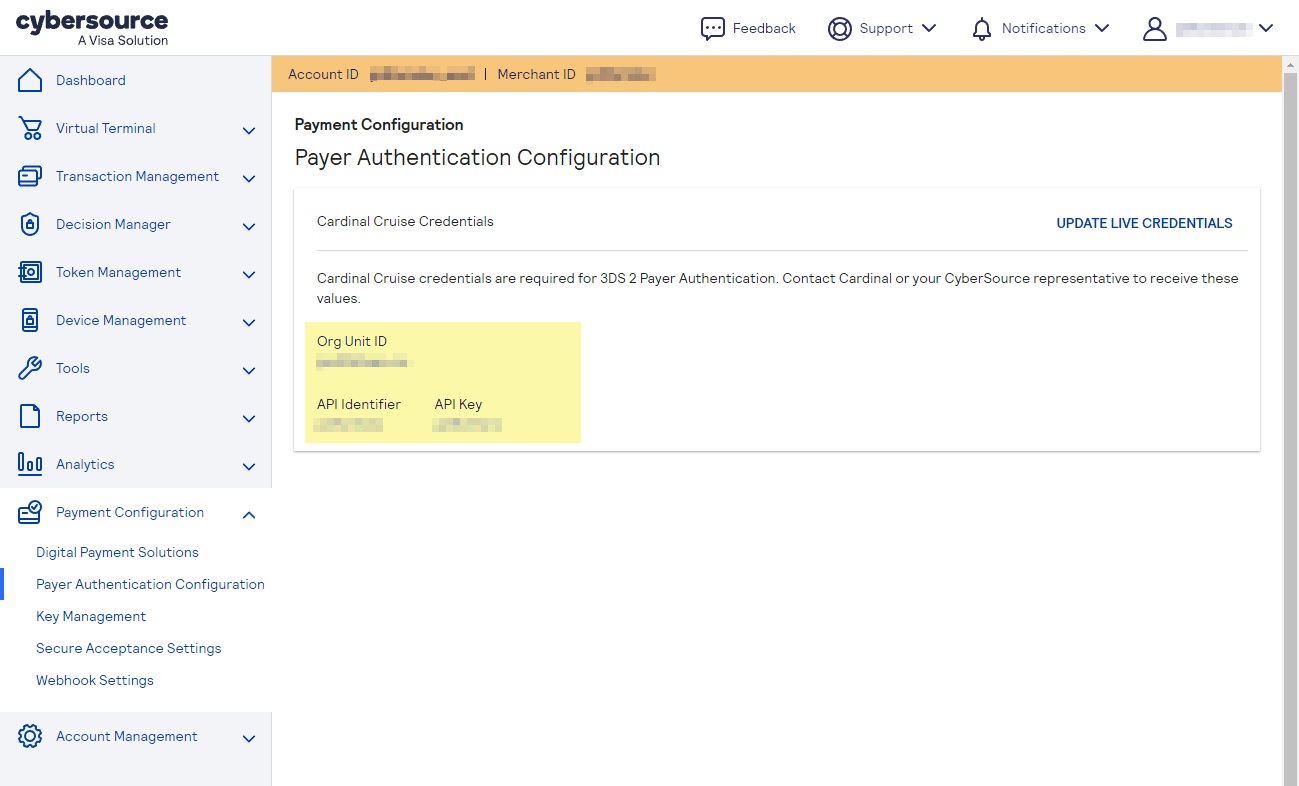
Task: Click the Decision Manager menu label
Action: 113,224
